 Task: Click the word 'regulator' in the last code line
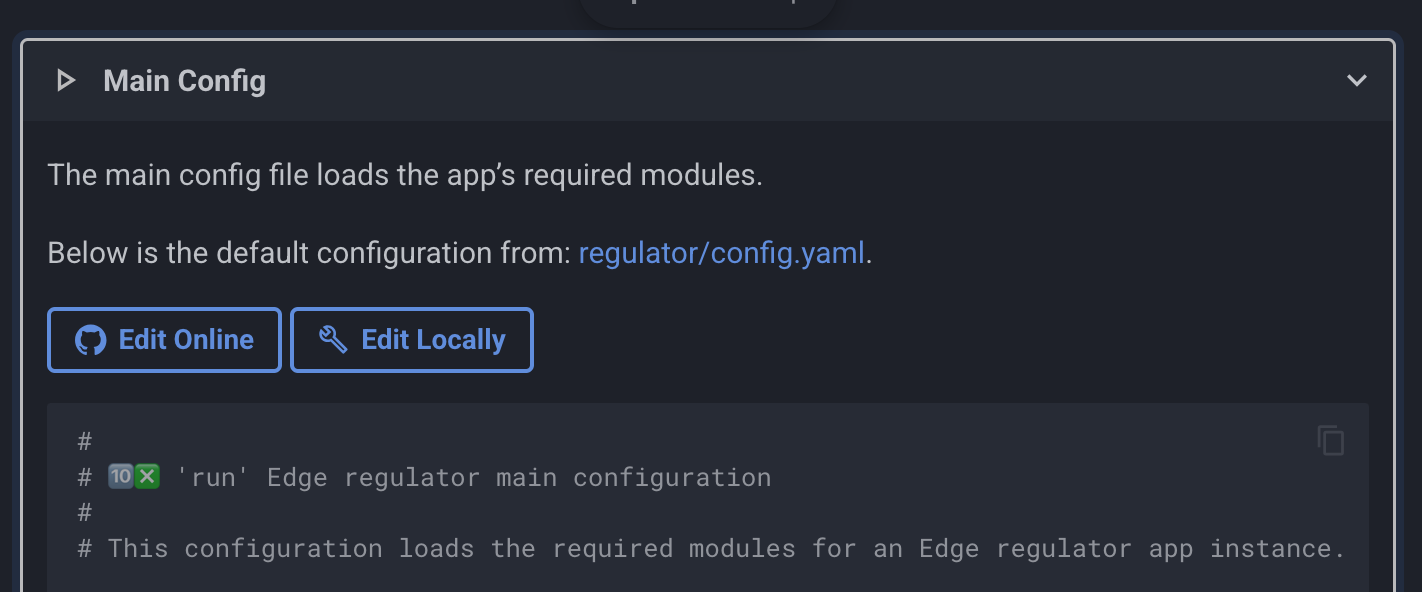[1064, 548]
